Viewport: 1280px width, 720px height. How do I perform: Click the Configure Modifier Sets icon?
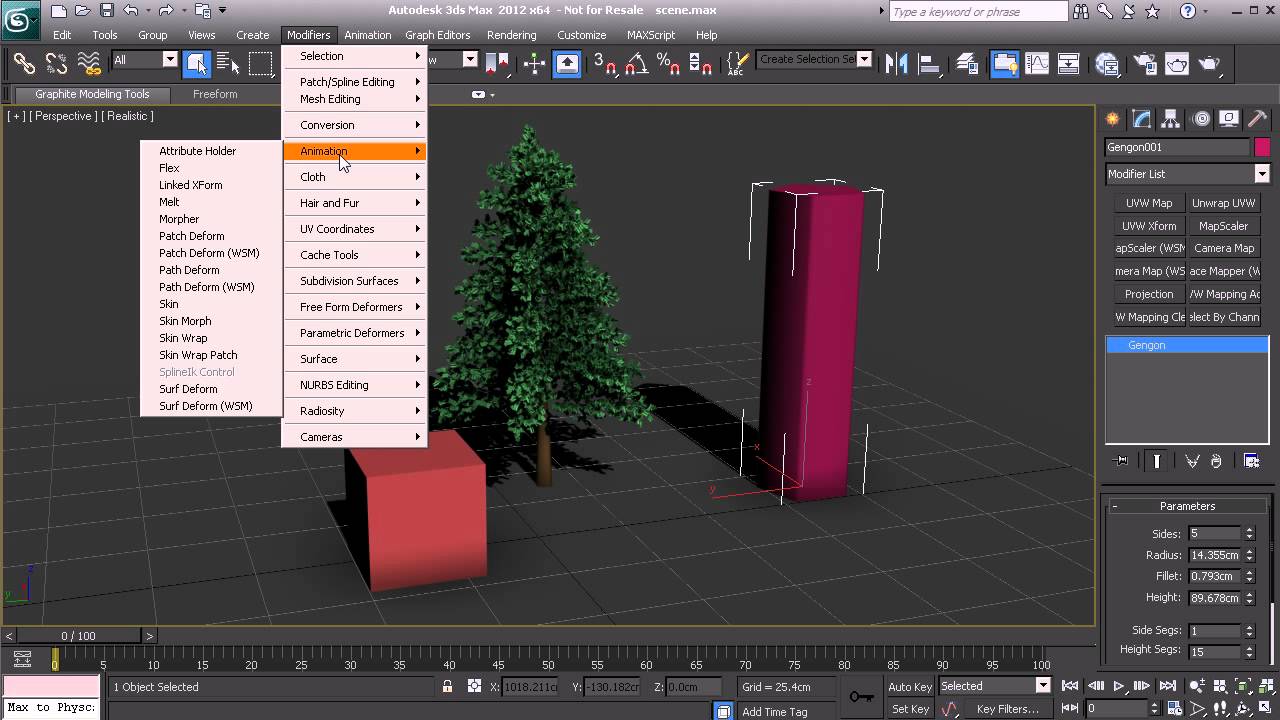click(1251, 461)
